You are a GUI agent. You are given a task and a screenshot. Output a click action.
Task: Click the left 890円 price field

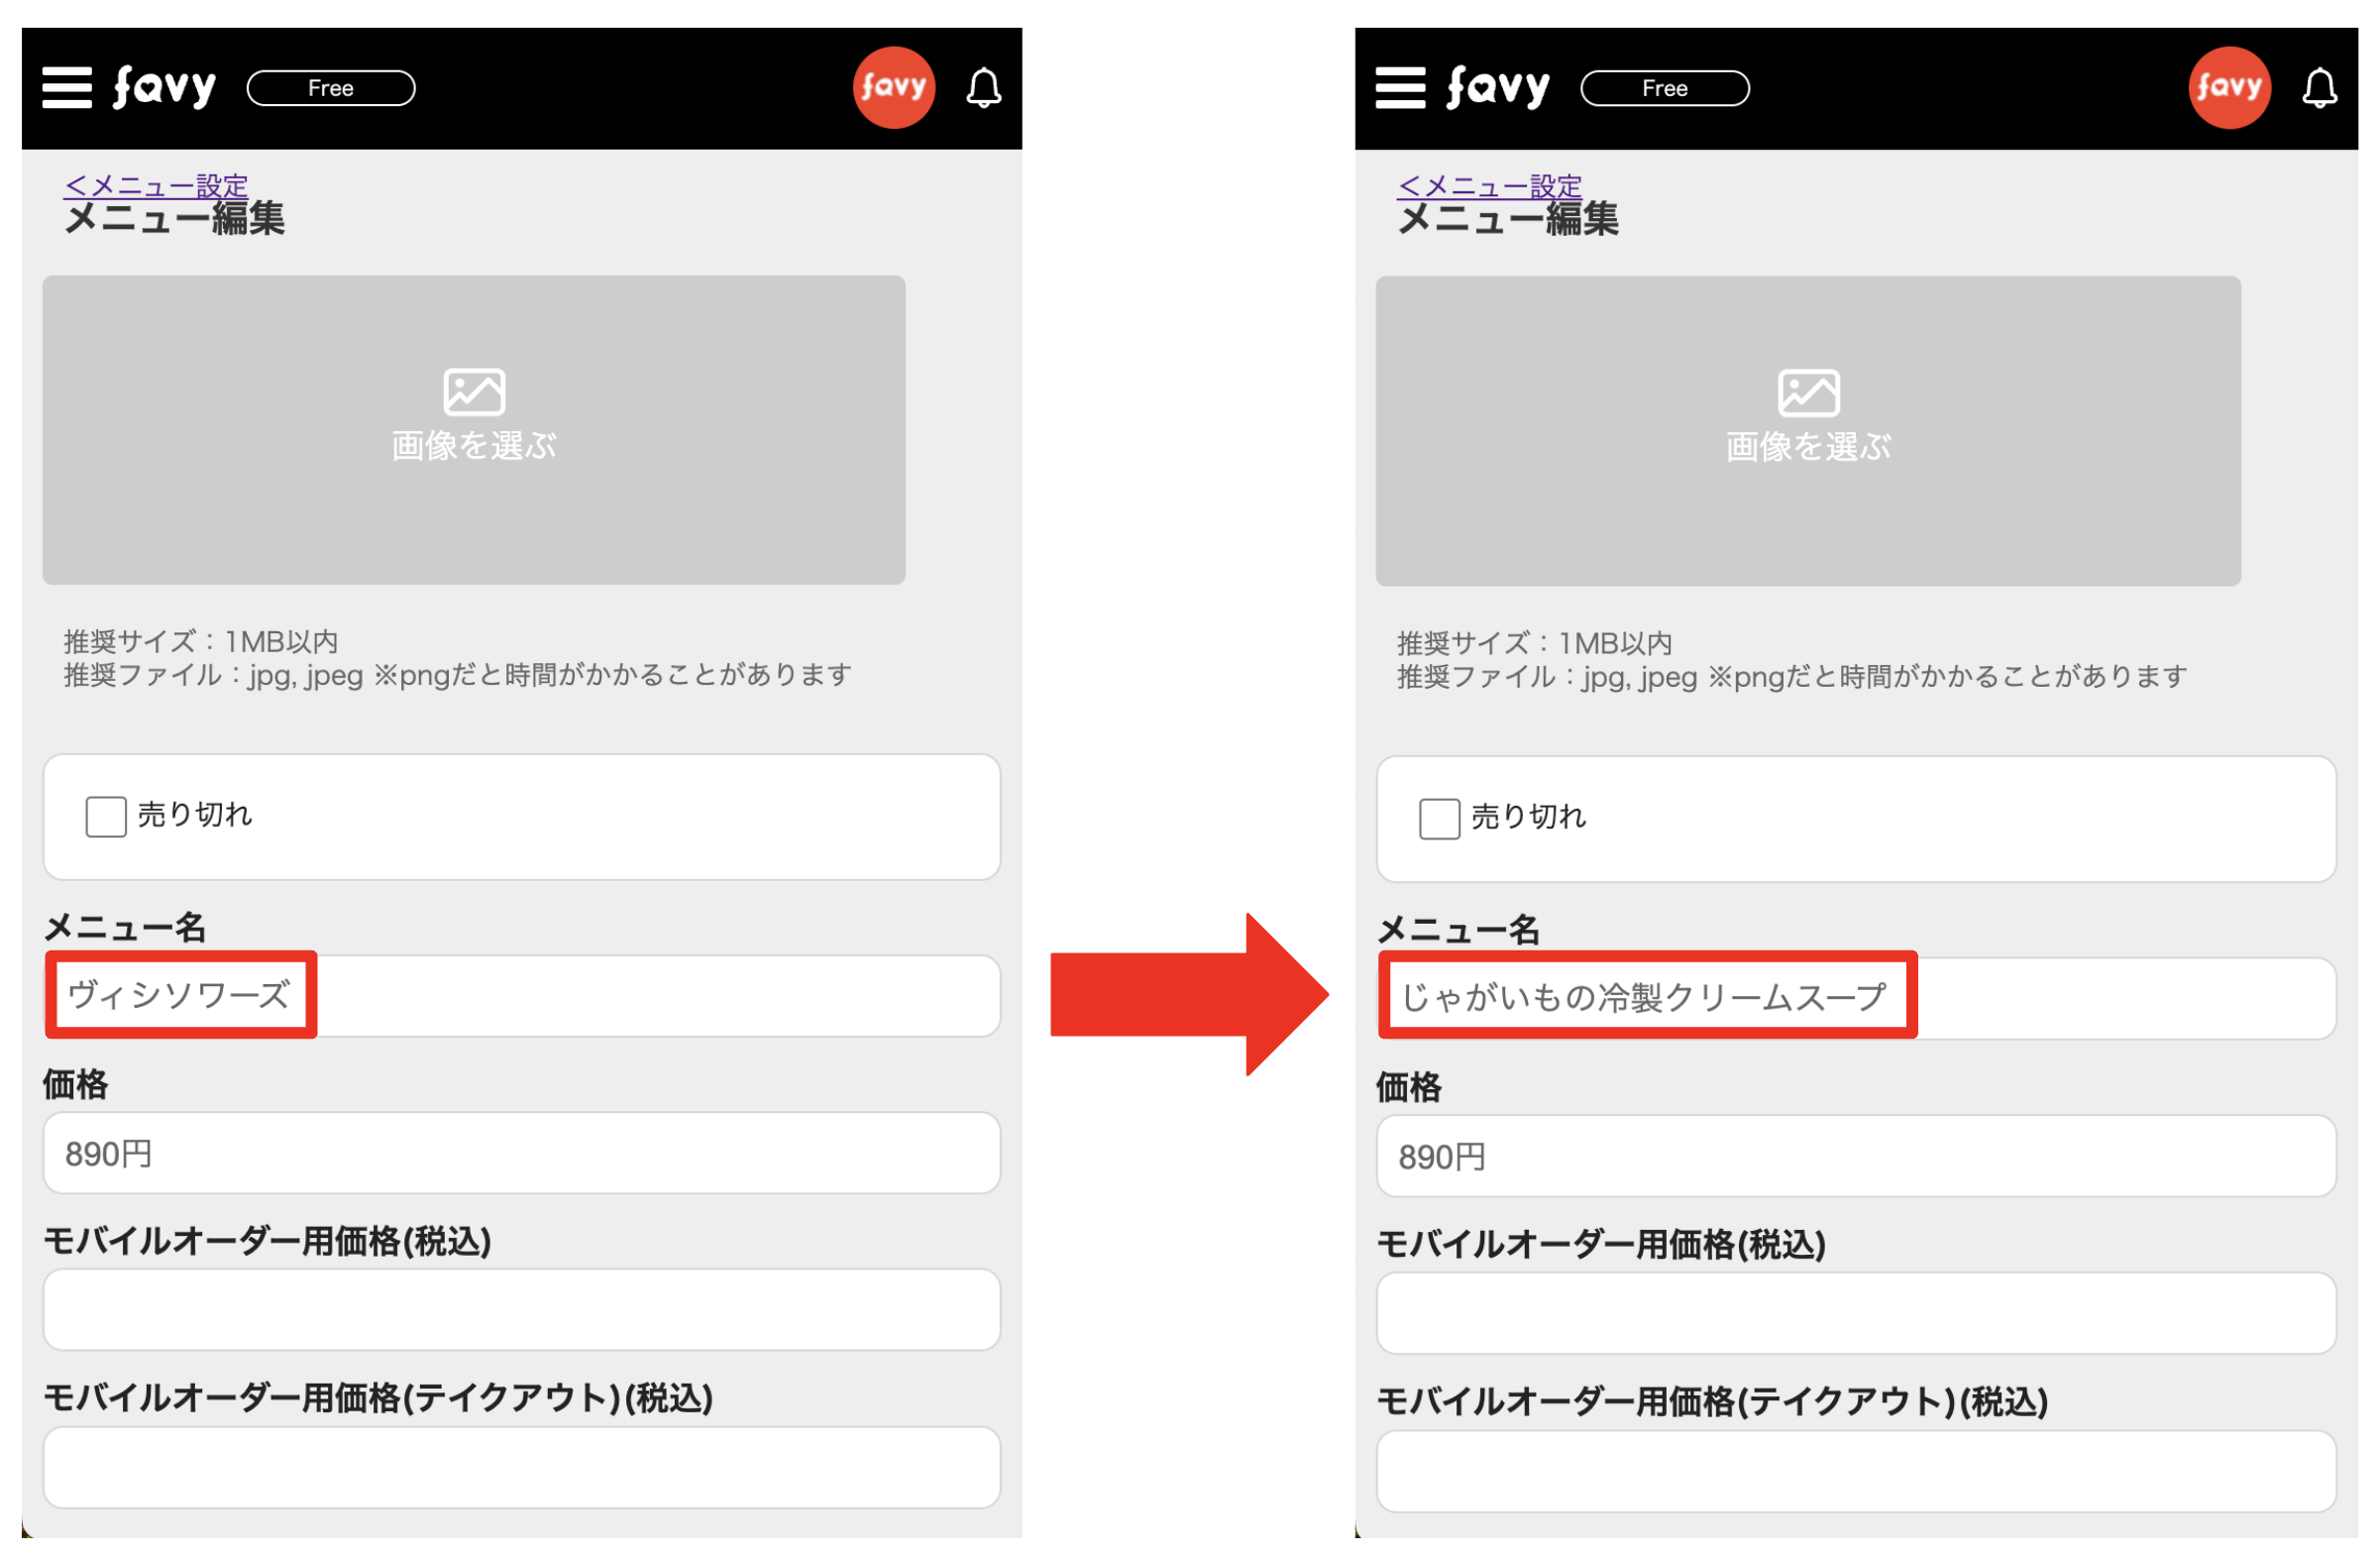(x=520, y=1153)
